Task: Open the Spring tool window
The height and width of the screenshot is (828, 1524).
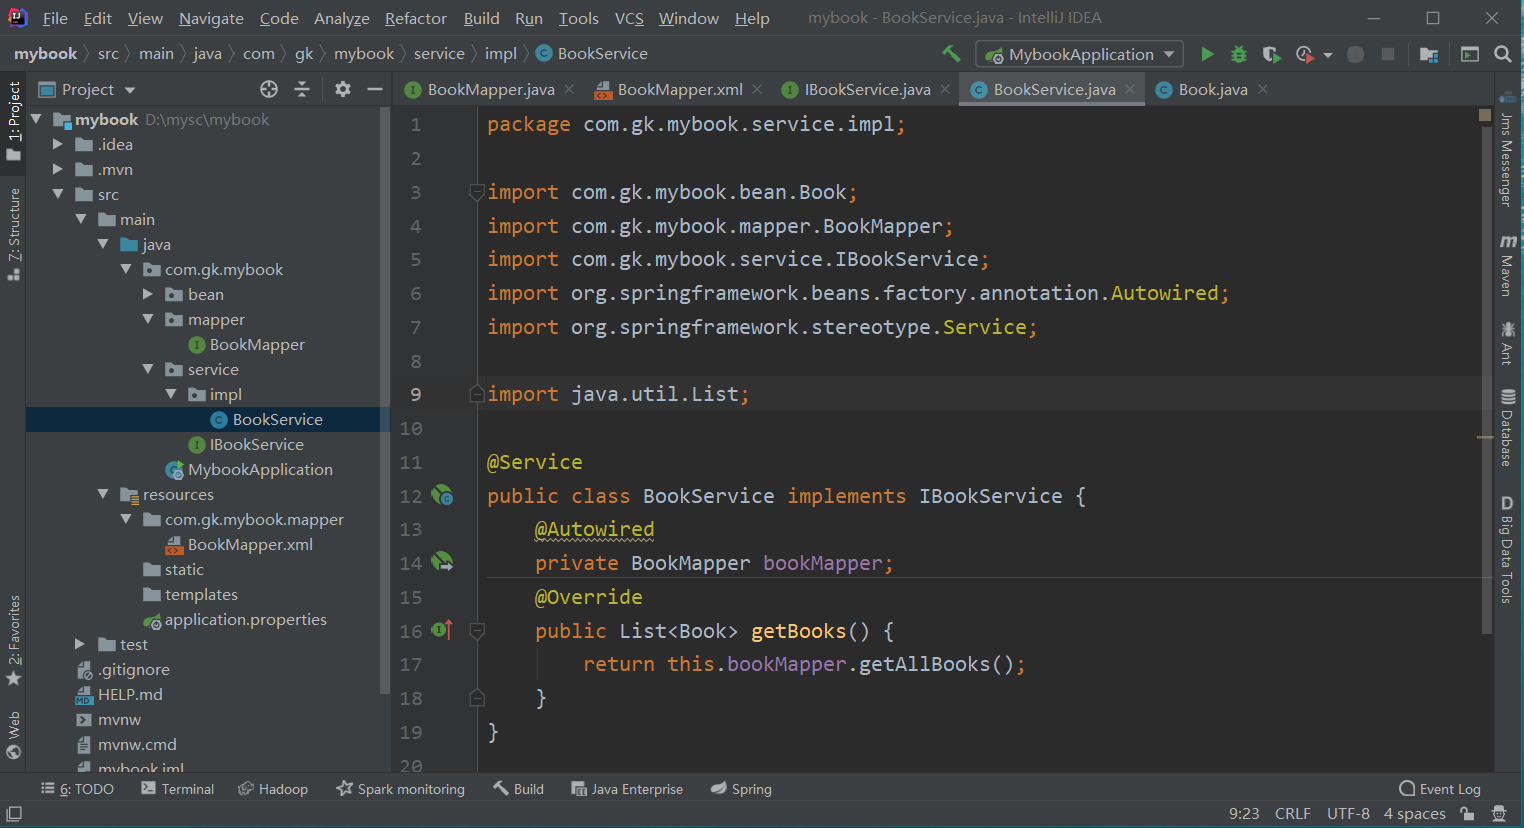Action: coord(741,789)
